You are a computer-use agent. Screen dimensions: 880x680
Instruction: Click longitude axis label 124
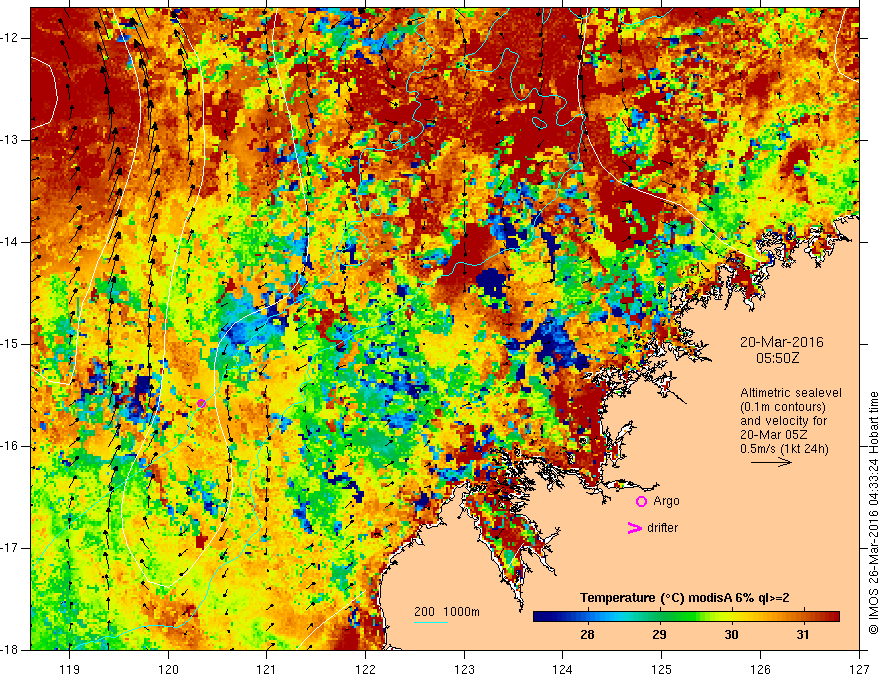[x=563, y=669]
